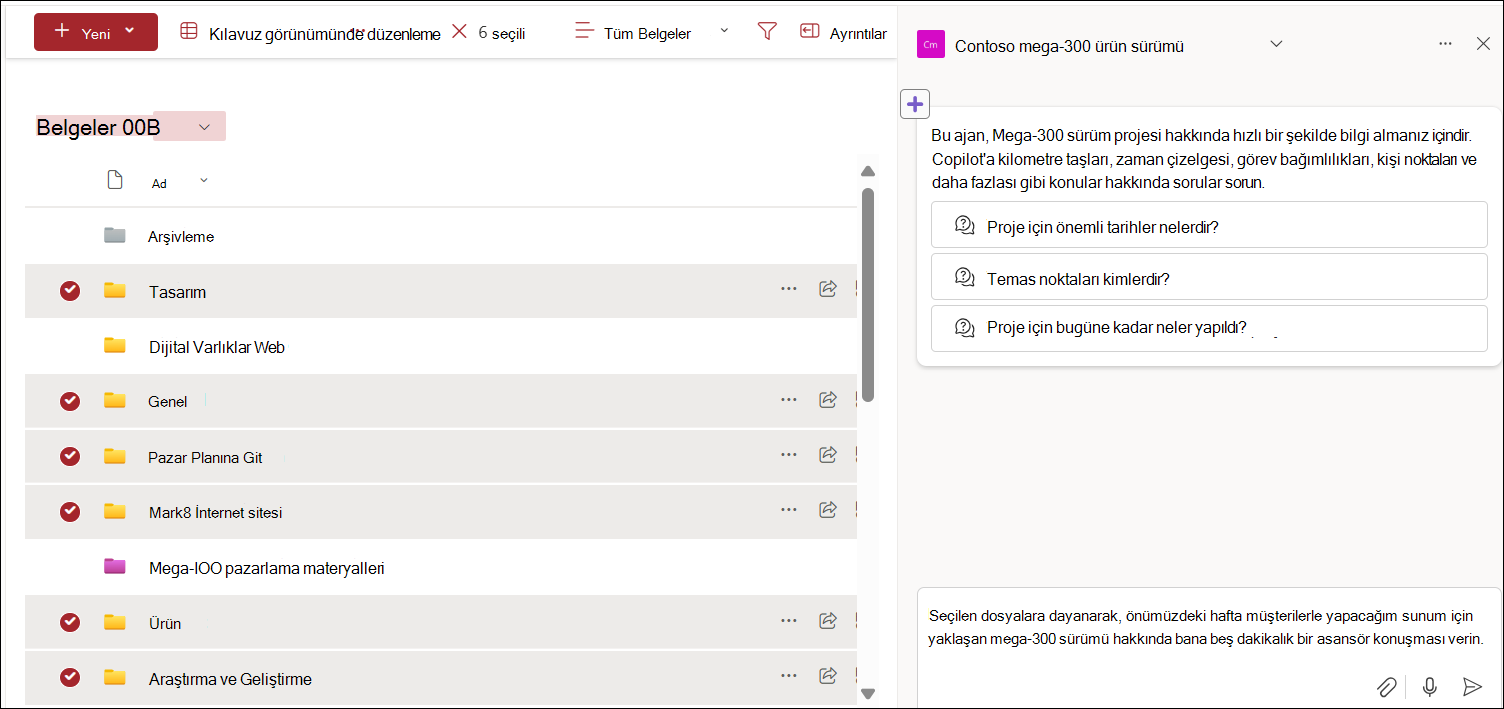Viewport: 1504px width, 709px height.
Task: Open more actions for Genel
Action: point(789,399)
